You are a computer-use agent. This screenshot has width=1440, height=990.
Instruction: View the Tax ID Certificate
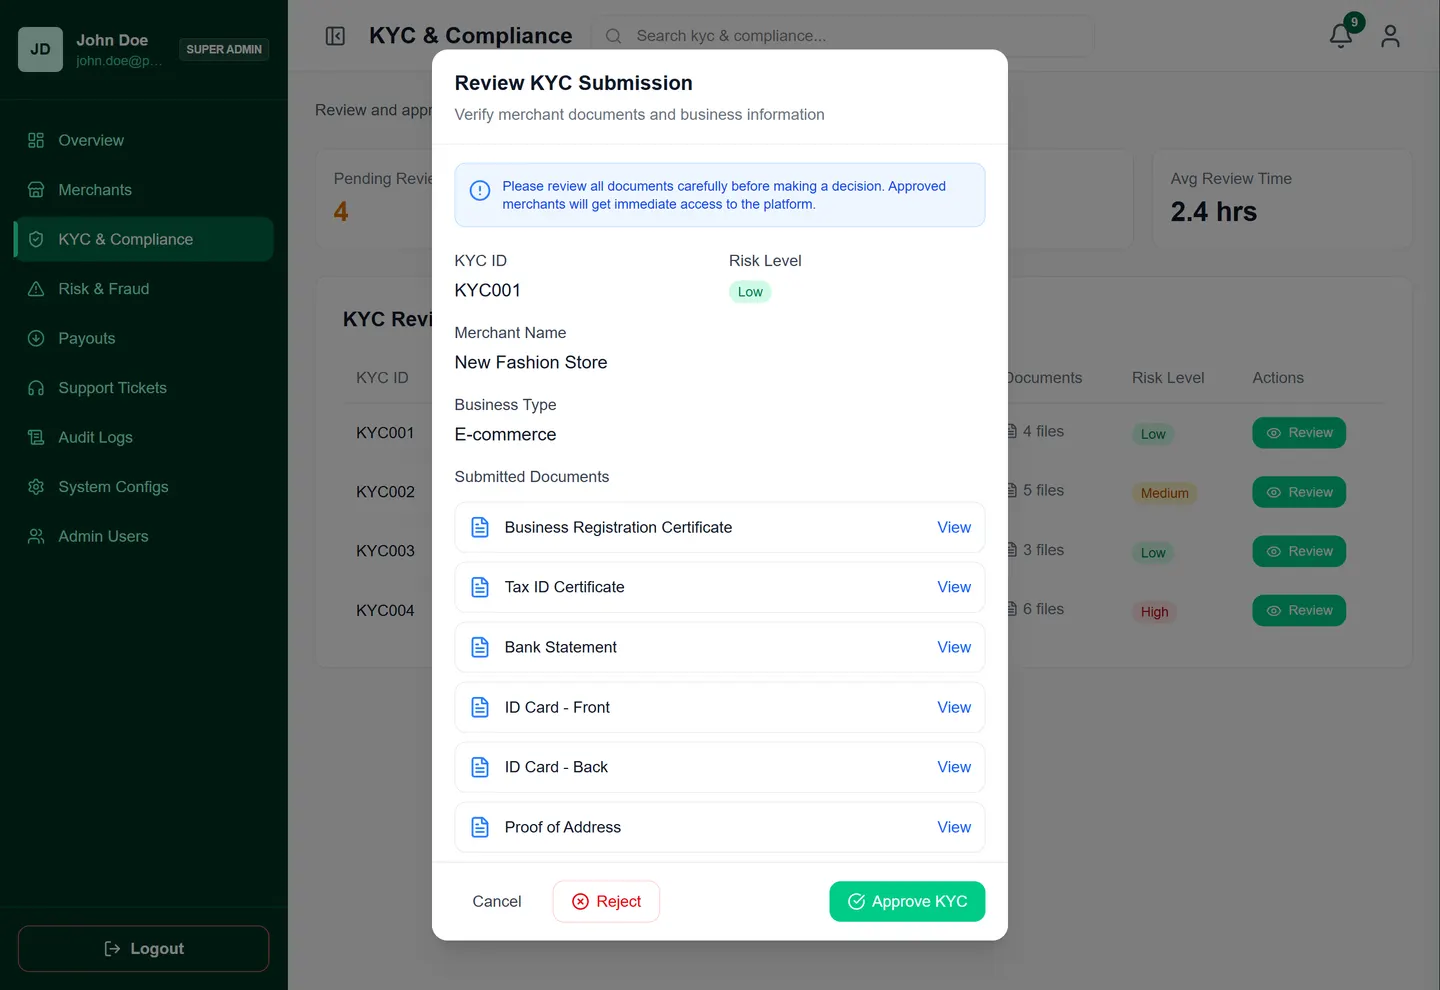click(954, 587)
